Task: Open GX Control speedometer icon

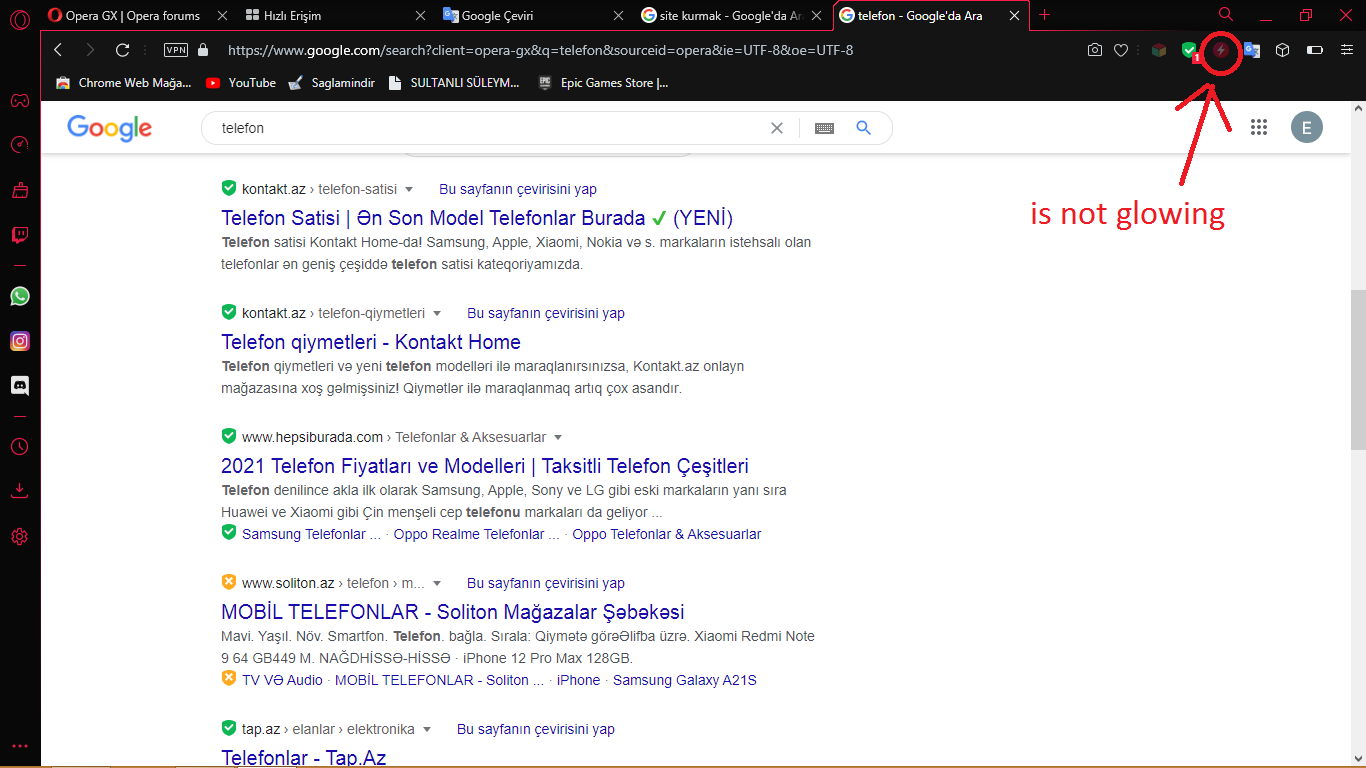Action: tap(19, 145)
